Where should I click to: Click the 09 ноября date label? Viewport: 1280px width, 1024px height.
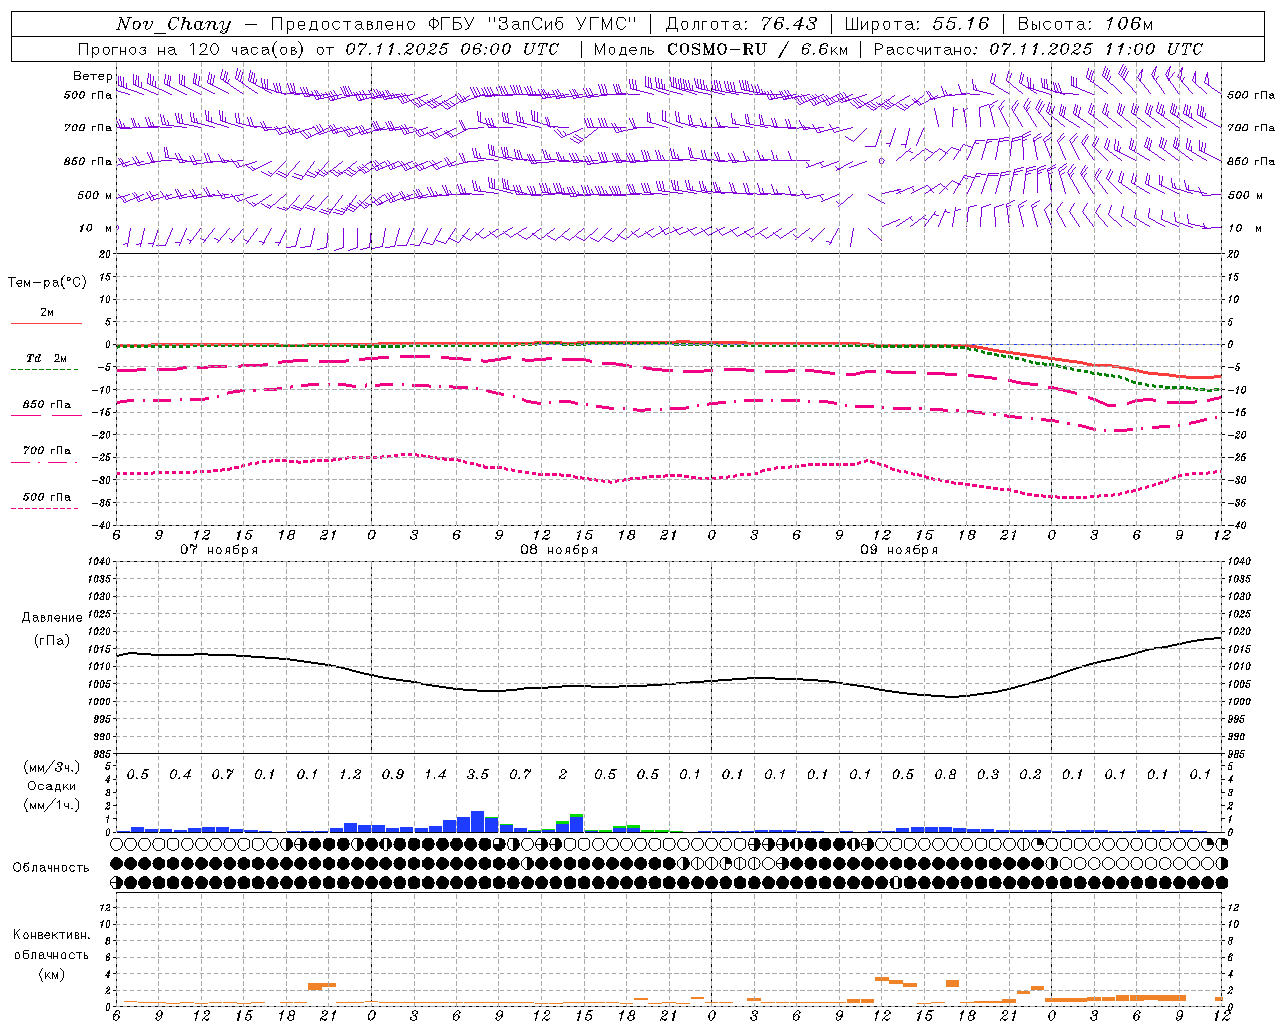[x=899, y=550]
